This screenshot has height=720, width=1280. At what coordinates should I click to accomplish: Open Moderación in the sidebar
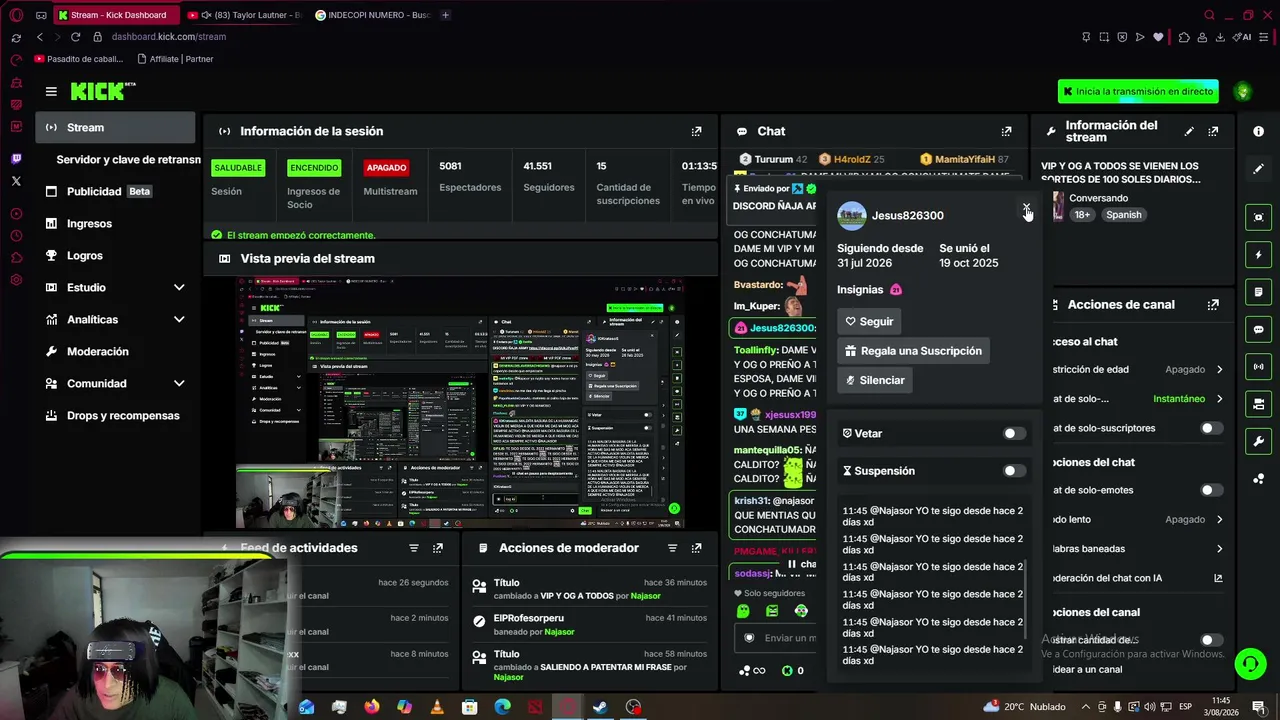click(x=116, y=352)
